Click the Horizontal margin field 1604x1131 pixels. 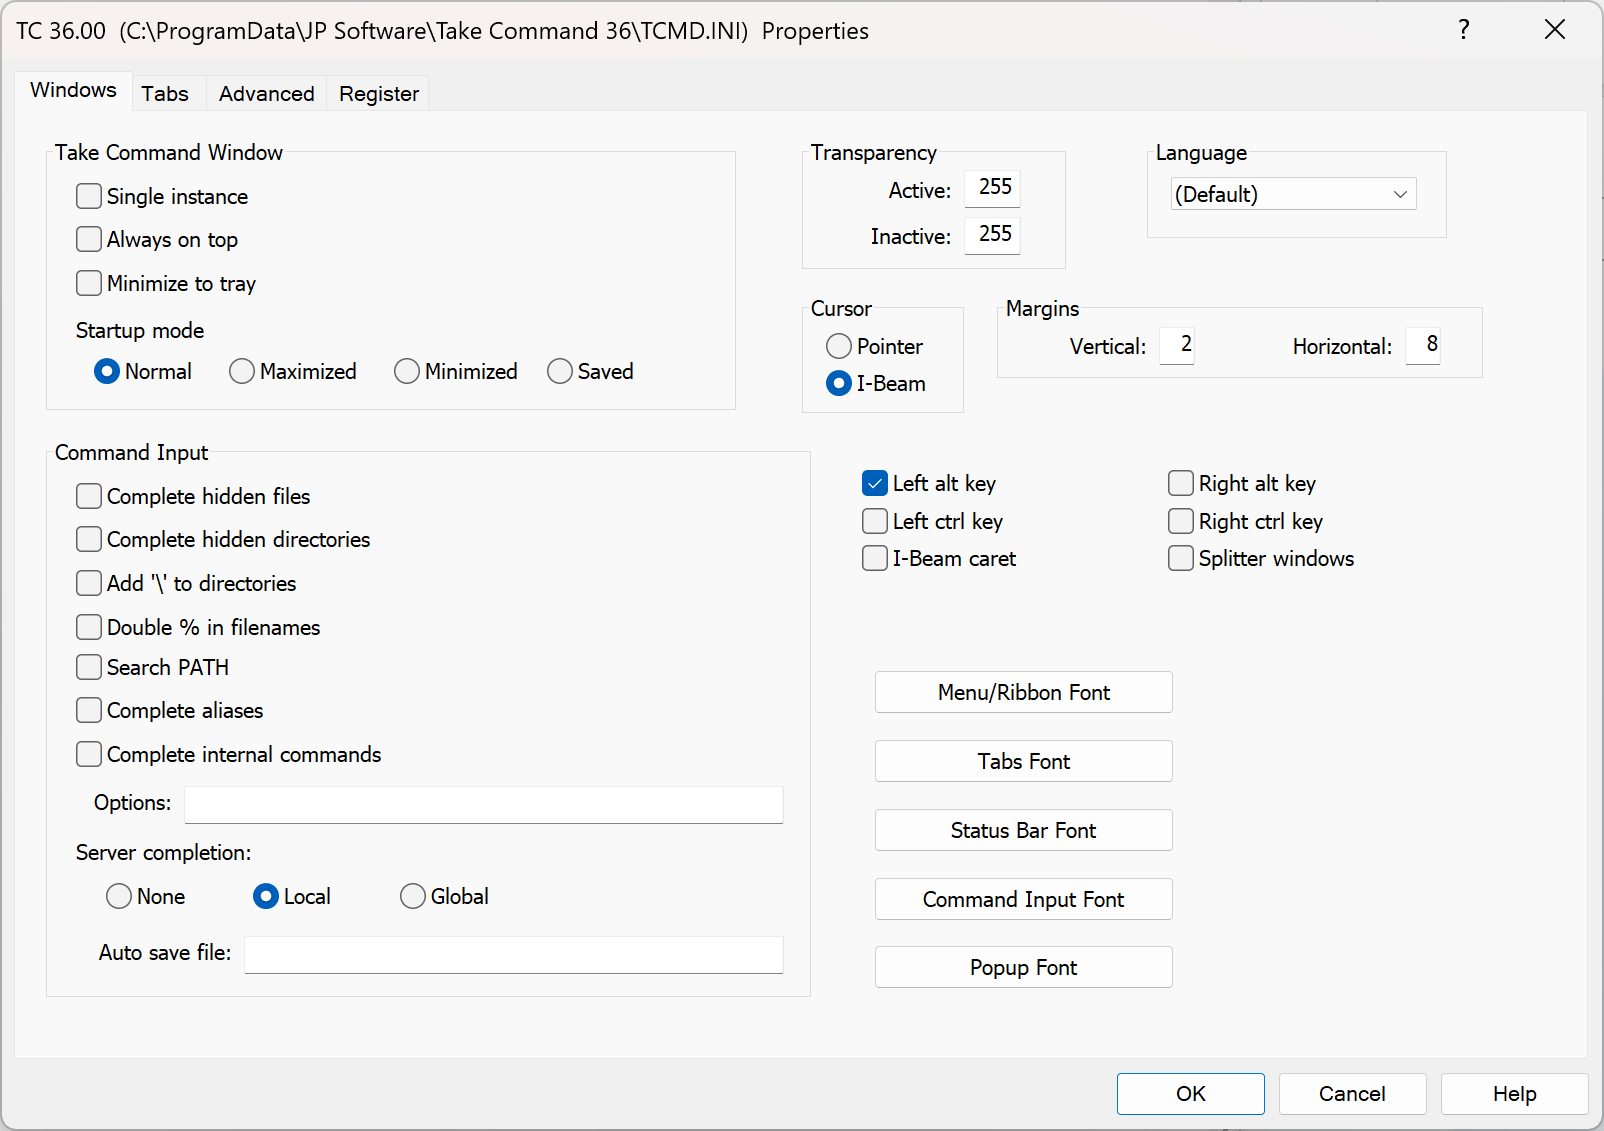[1423, 346]
